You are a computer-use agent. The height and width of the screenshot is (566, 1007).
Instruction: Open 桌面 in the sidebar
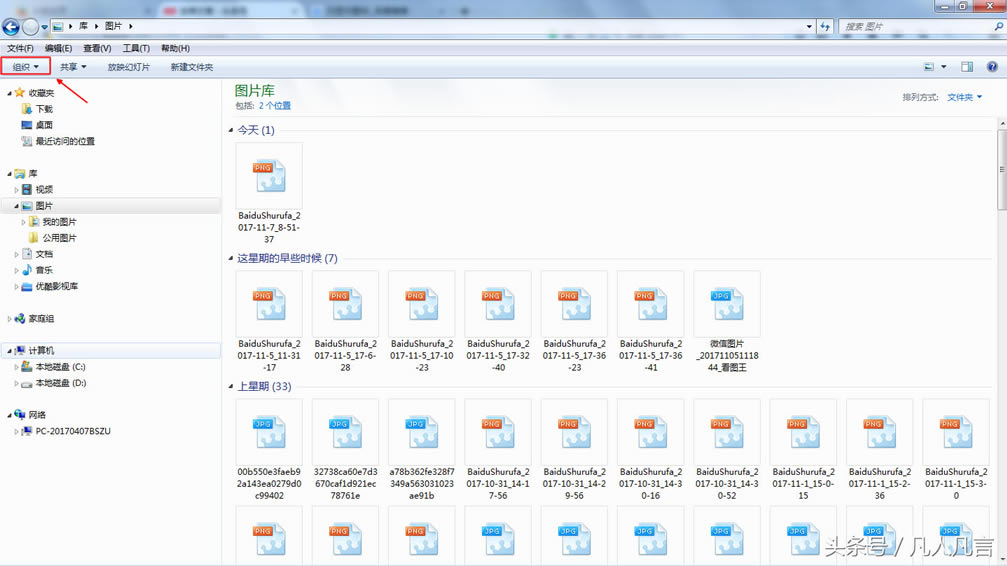[44, 125]
